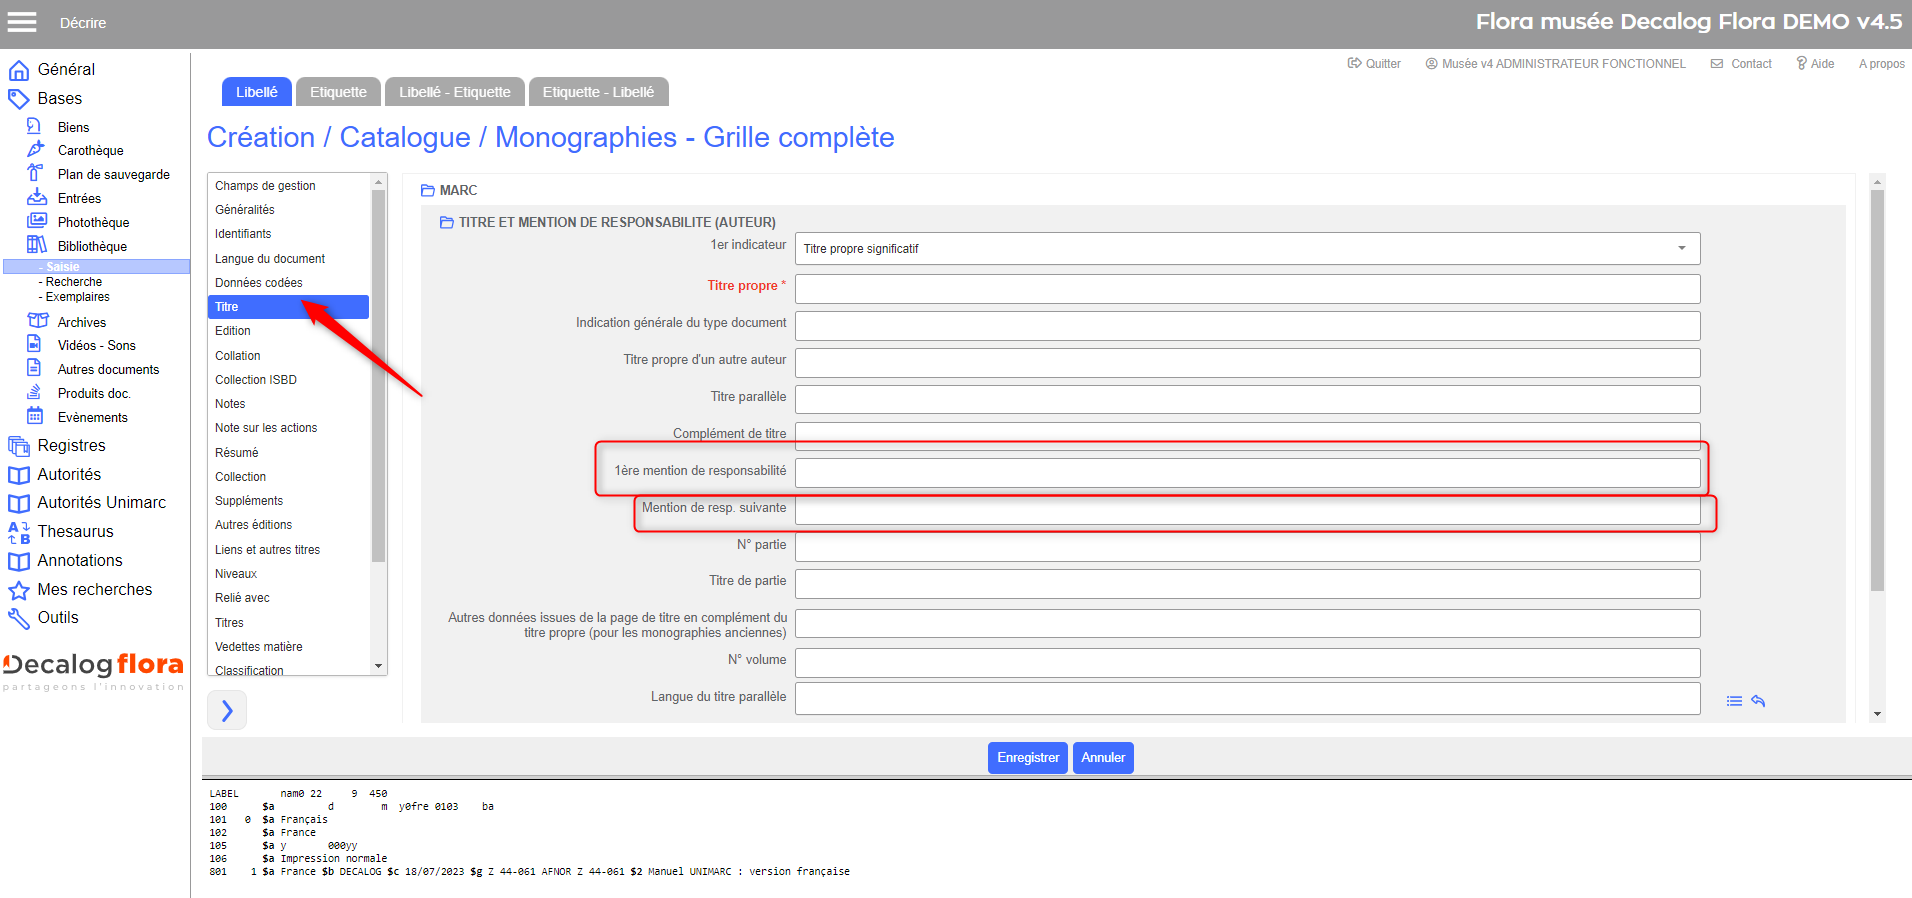Click the Annotations icon
Viewport: 1912px width, 898px height.
click(x=18, y=561)
